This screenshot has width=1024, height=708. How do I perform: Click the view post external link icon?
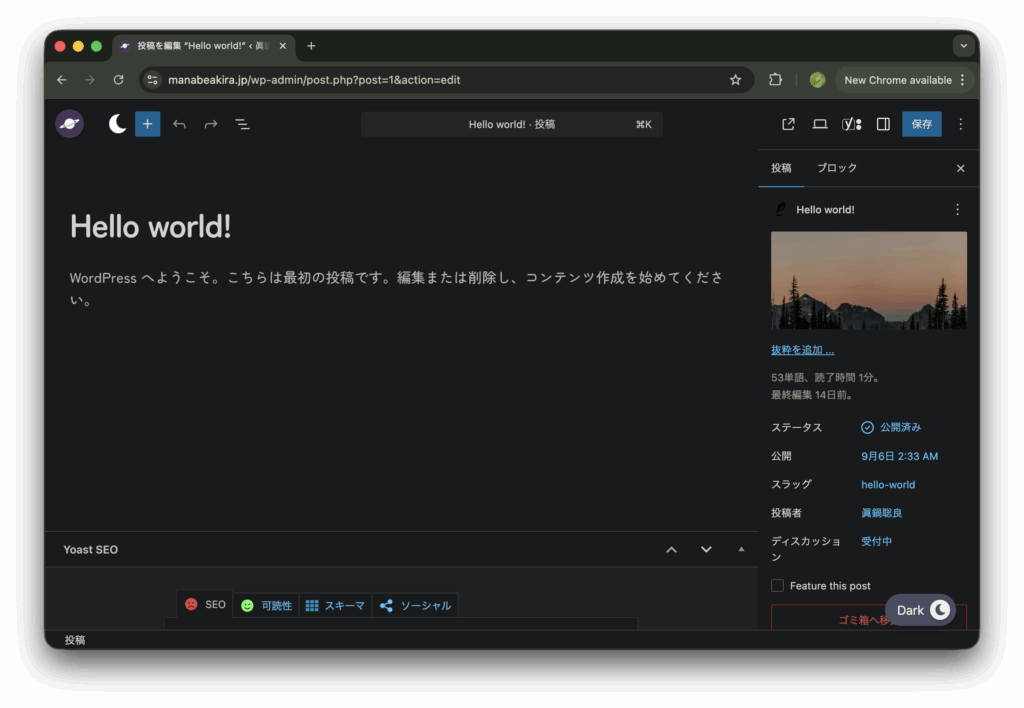click(788, 124)
